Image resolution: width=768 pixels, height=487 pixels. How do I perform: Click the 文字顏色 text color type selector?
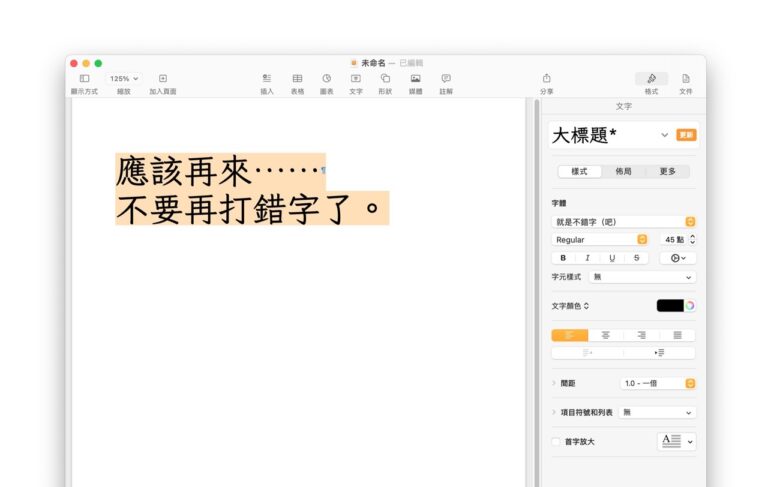[x=571, y=306]
